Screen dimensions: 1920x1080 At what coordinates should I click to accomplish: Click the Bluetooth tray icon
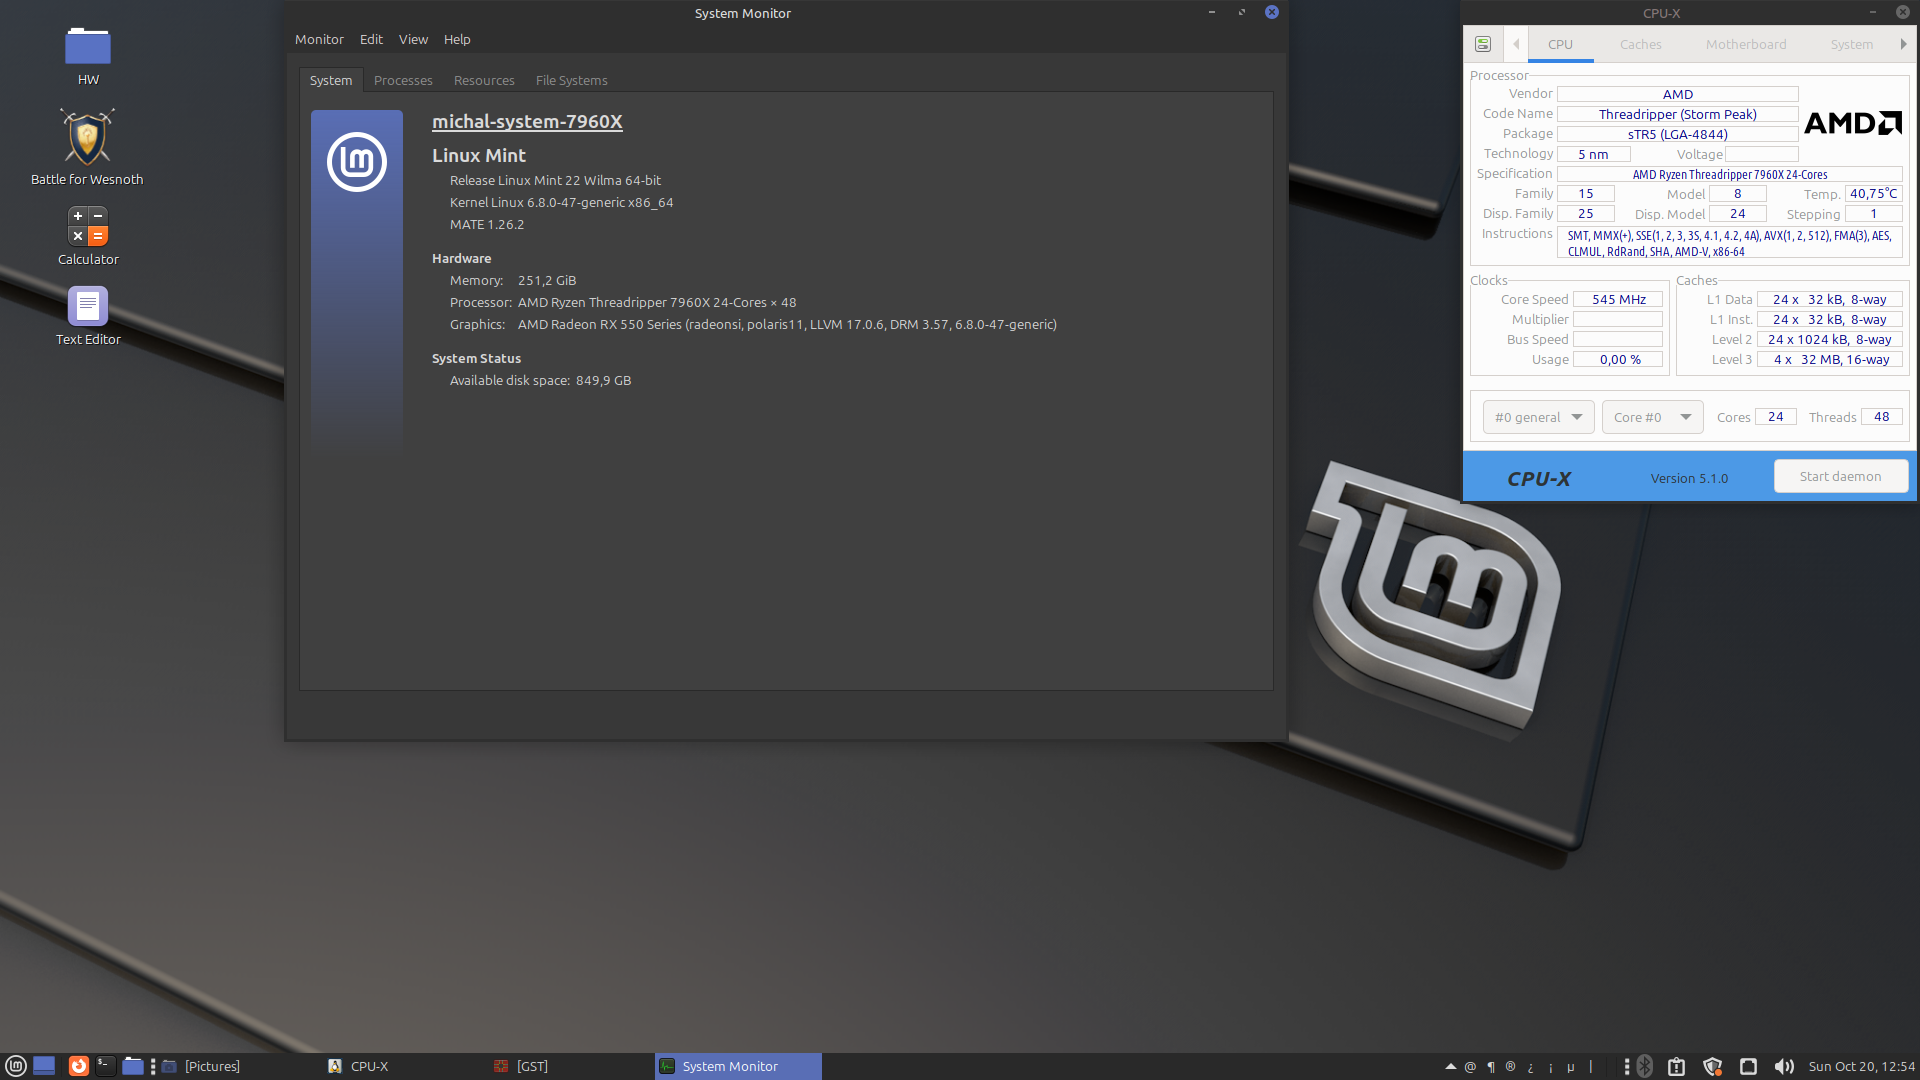[x=1645, y=1066]
